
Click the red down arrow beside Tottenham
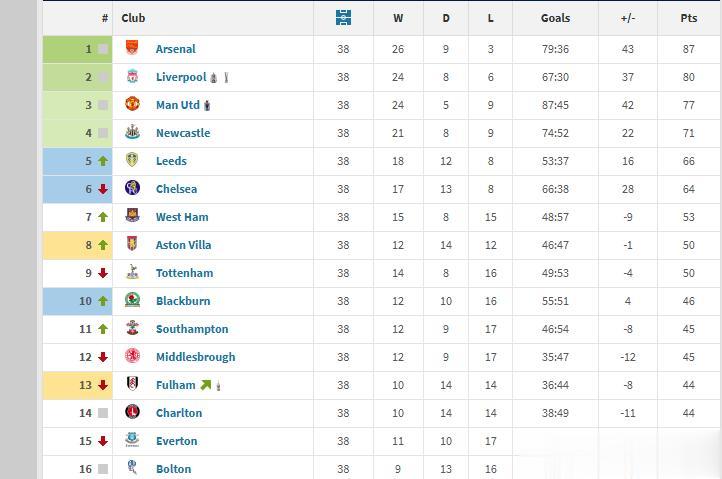coord(103,273)
